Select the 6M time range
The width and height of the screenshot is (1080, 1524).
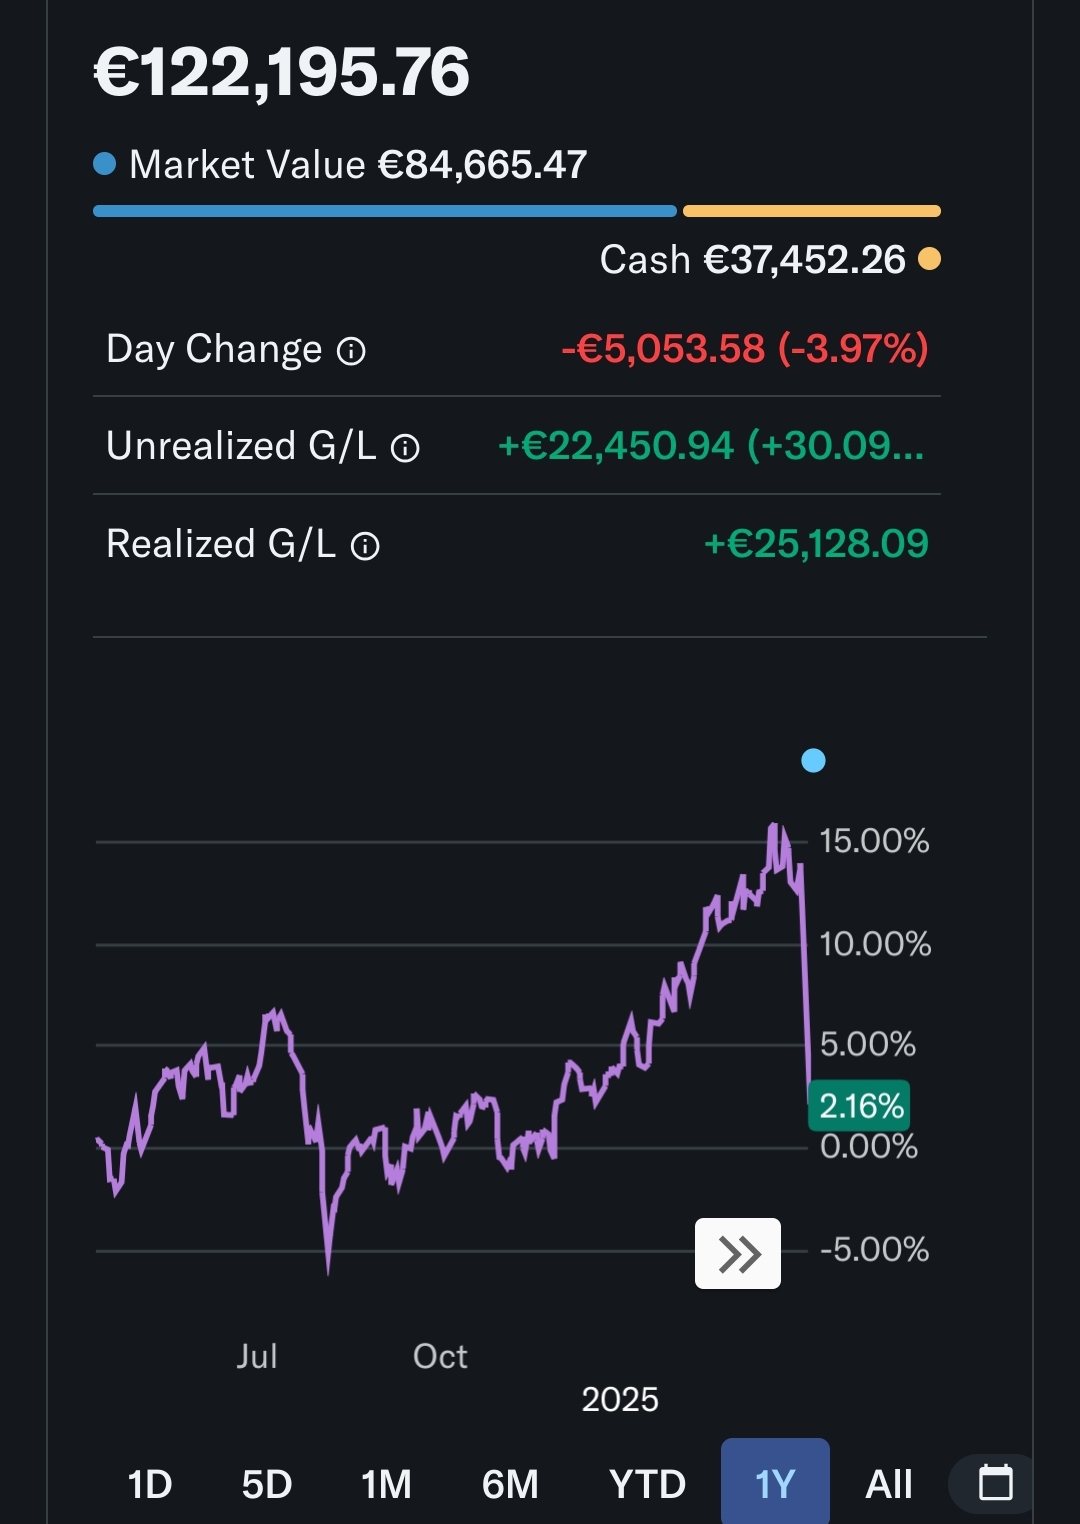pyautogui.click(x=510, y=1484)
